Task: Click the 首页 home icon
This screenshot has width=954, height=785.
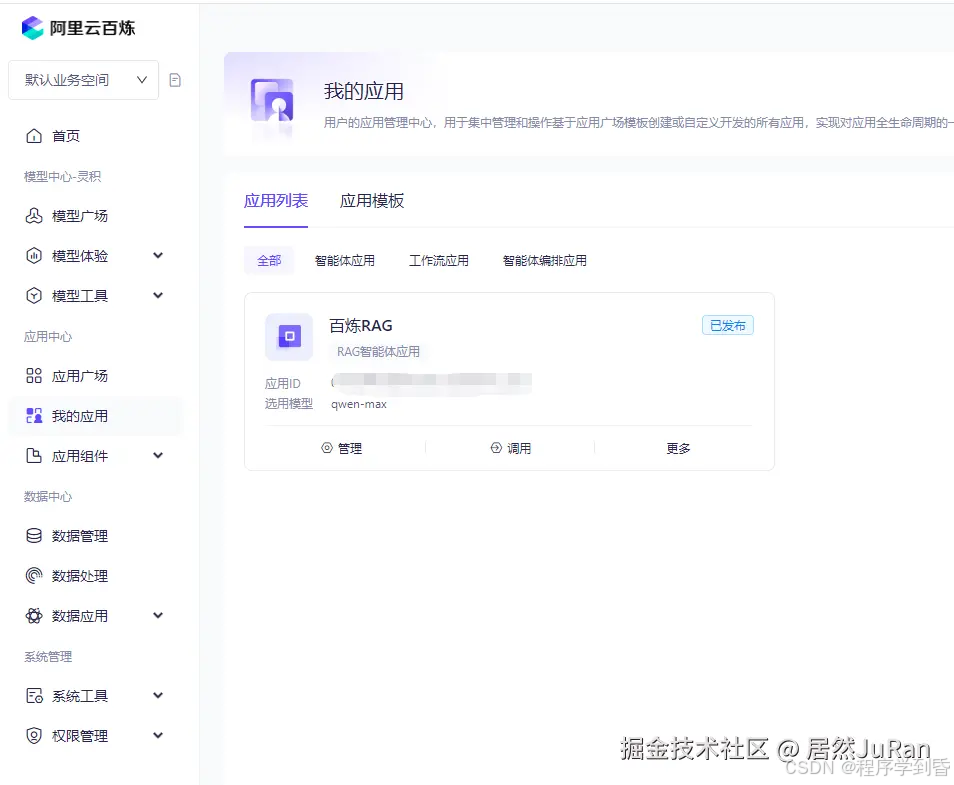Action: (x=34, y=136)
